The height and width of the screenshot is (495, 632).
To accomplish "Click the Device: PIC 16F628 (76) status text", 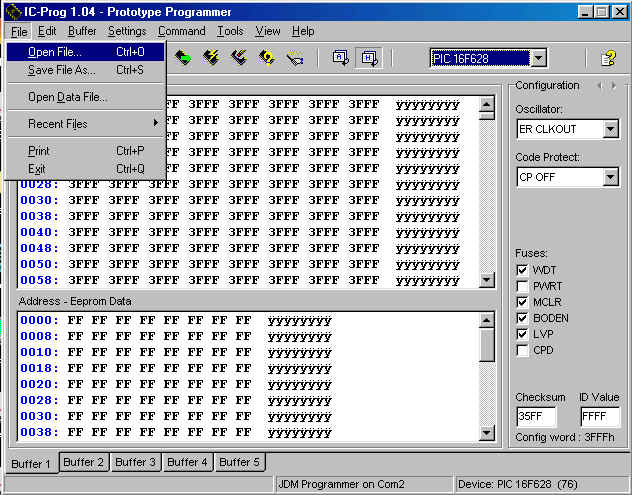I will pos(518,484).
